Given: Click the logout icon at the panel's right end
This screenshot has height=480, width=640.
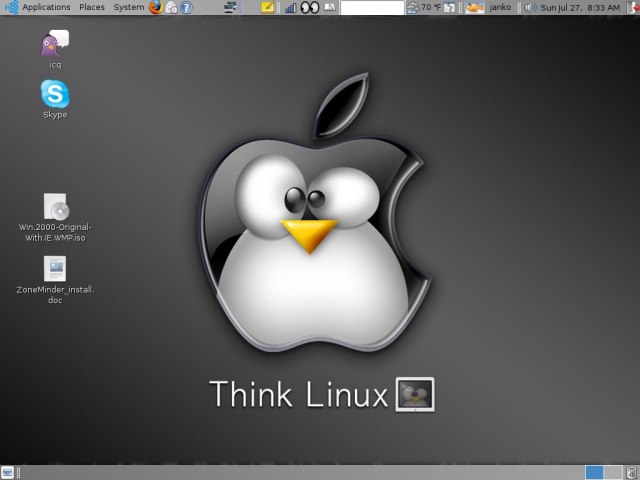Looking at the screenshot, I should [633, 8].
